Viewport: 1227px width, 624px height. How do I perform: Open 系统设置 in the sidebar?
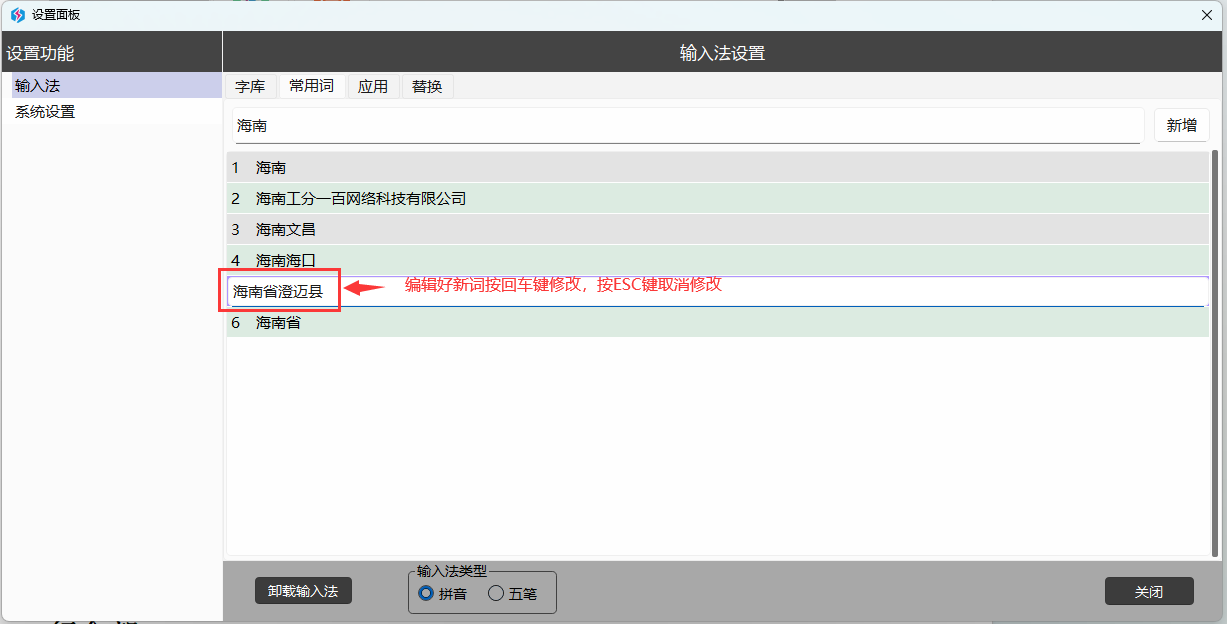[x=116, y=112]
